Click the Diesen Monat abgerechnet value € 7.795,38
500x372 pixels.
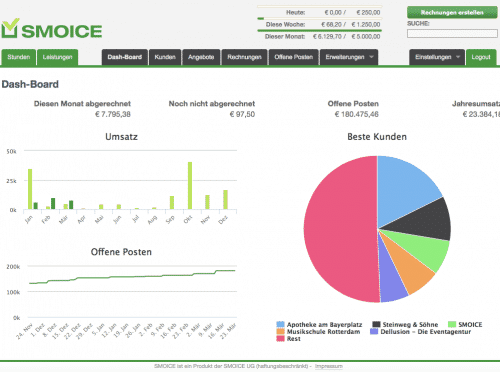[x=113, y=114]
